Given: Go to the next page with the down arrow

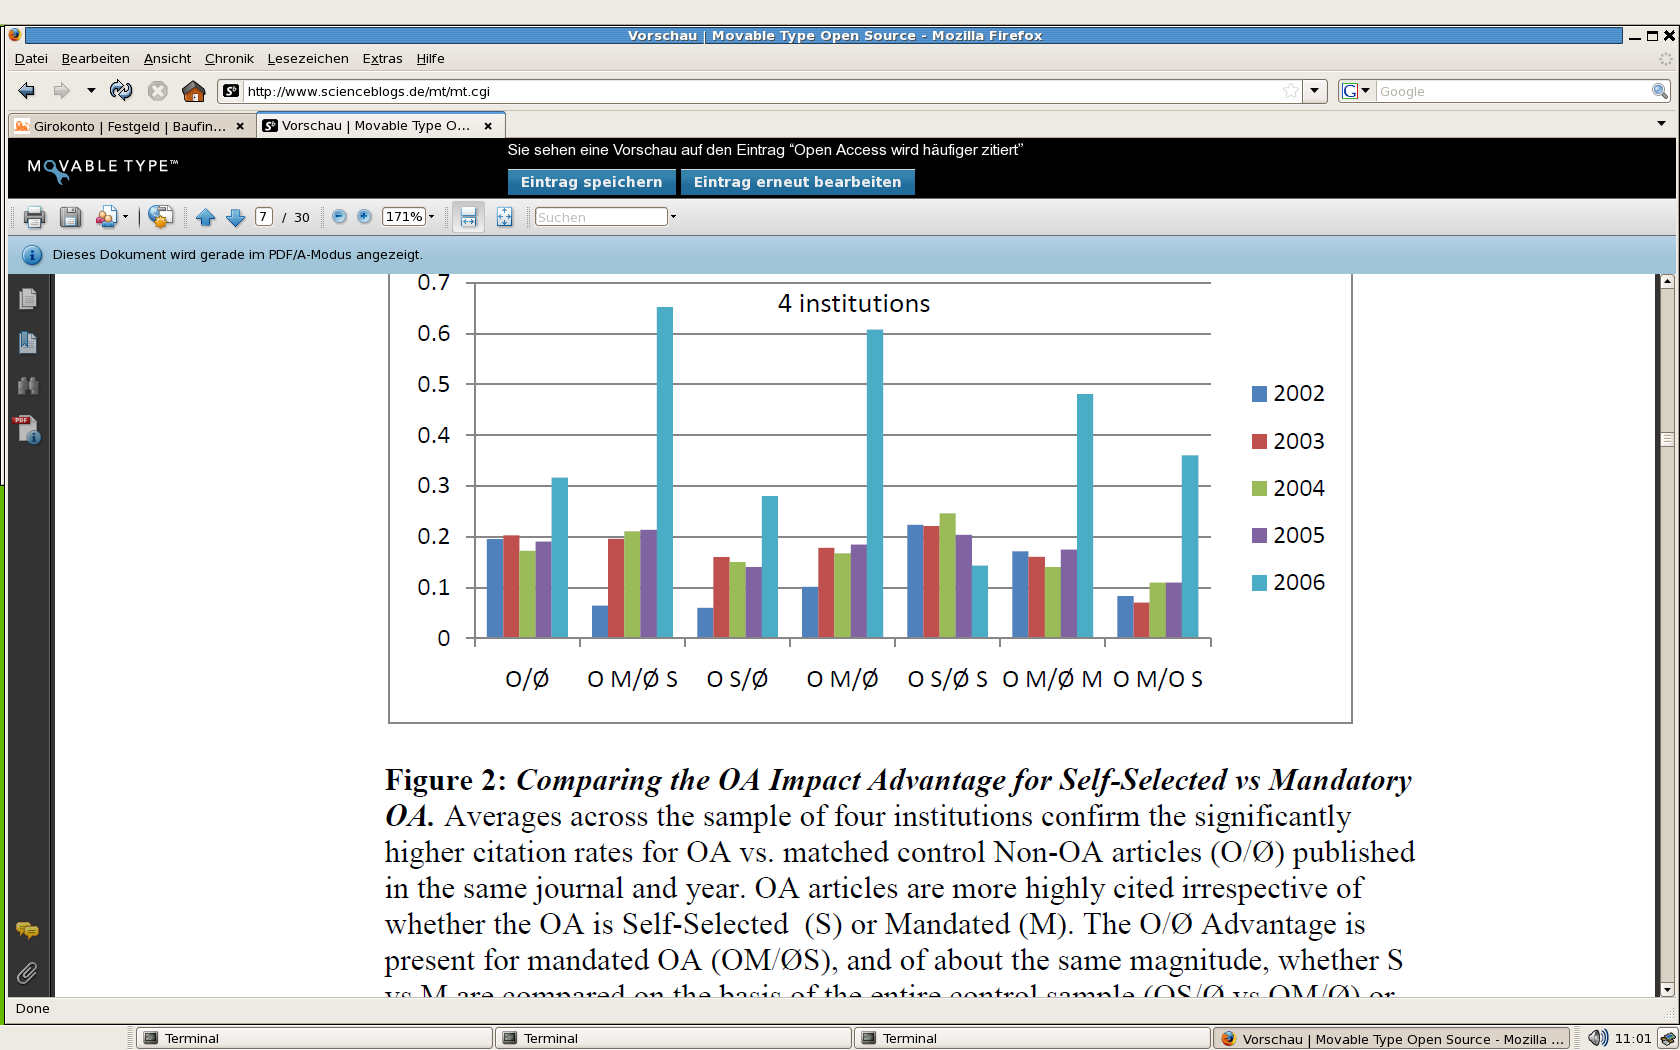Looking at the screenshot, I should pos(236,217).
